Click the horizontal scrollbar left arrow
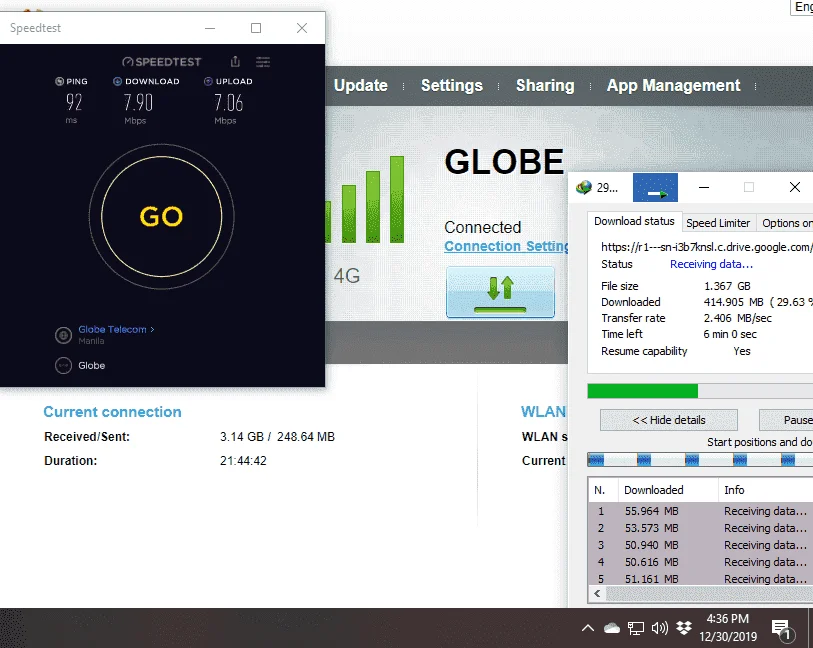Screen dimensions: 813x648 point(597,594)
